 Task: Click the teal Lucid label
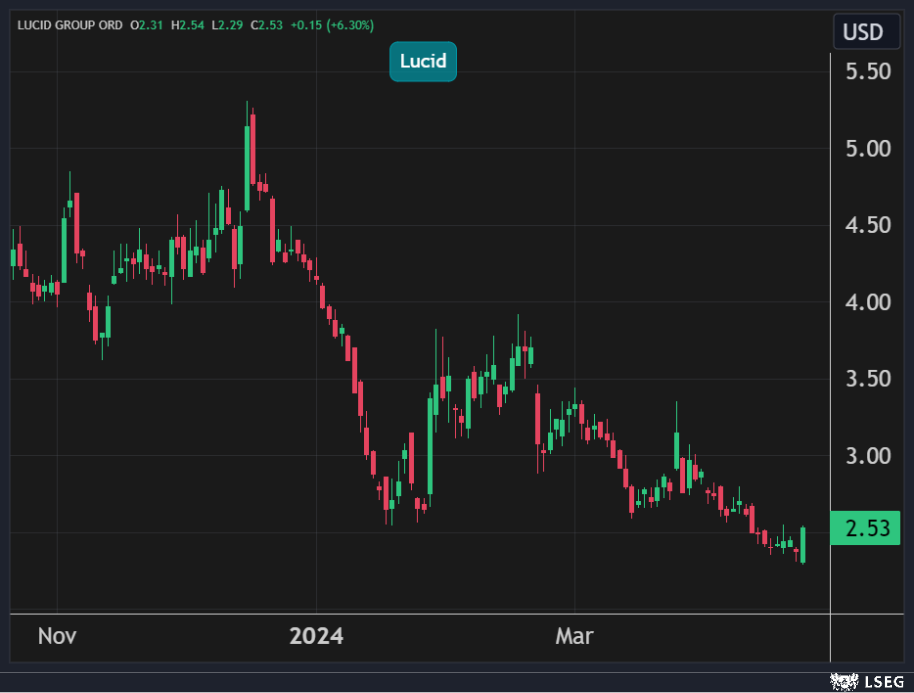pyautogui.click(x=423, y=61)
